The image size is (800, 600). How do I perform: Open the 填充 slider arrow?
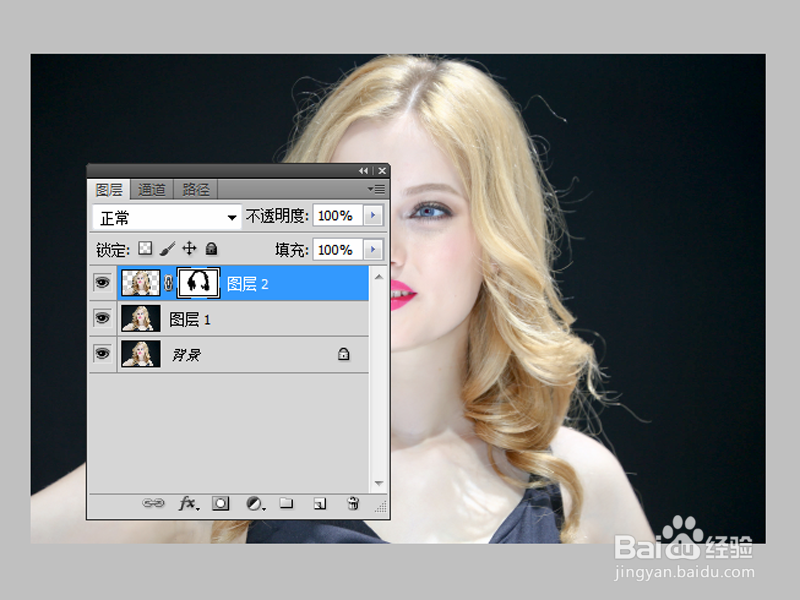coord(373,249)
